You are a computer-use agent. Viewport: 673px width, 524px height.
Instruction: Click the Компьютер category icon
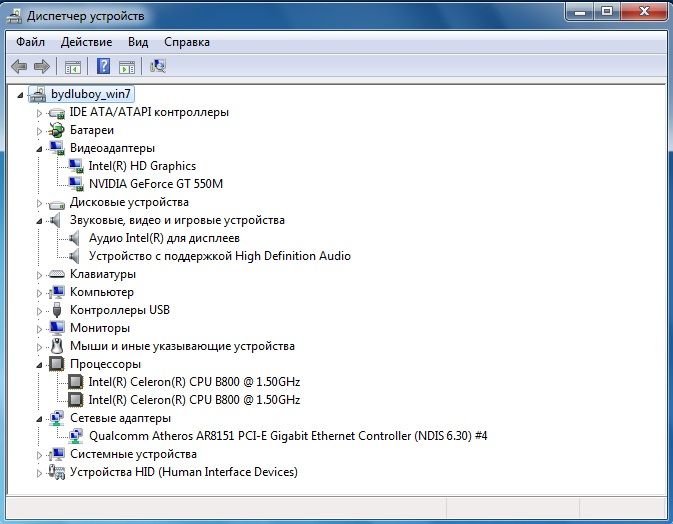click(x=56, y=292)
